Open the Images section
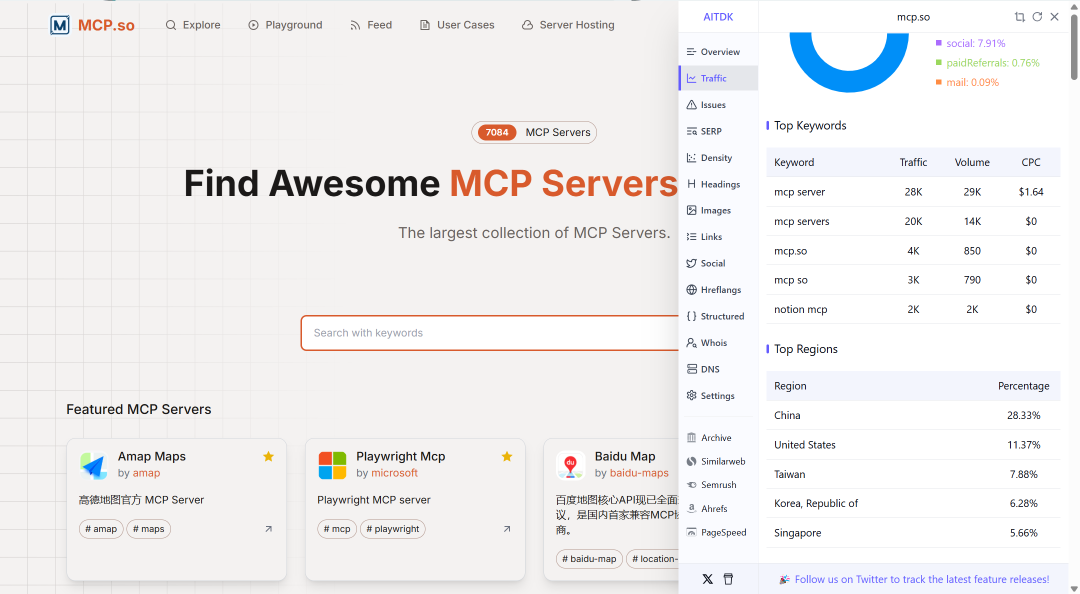 pos(718,210)
